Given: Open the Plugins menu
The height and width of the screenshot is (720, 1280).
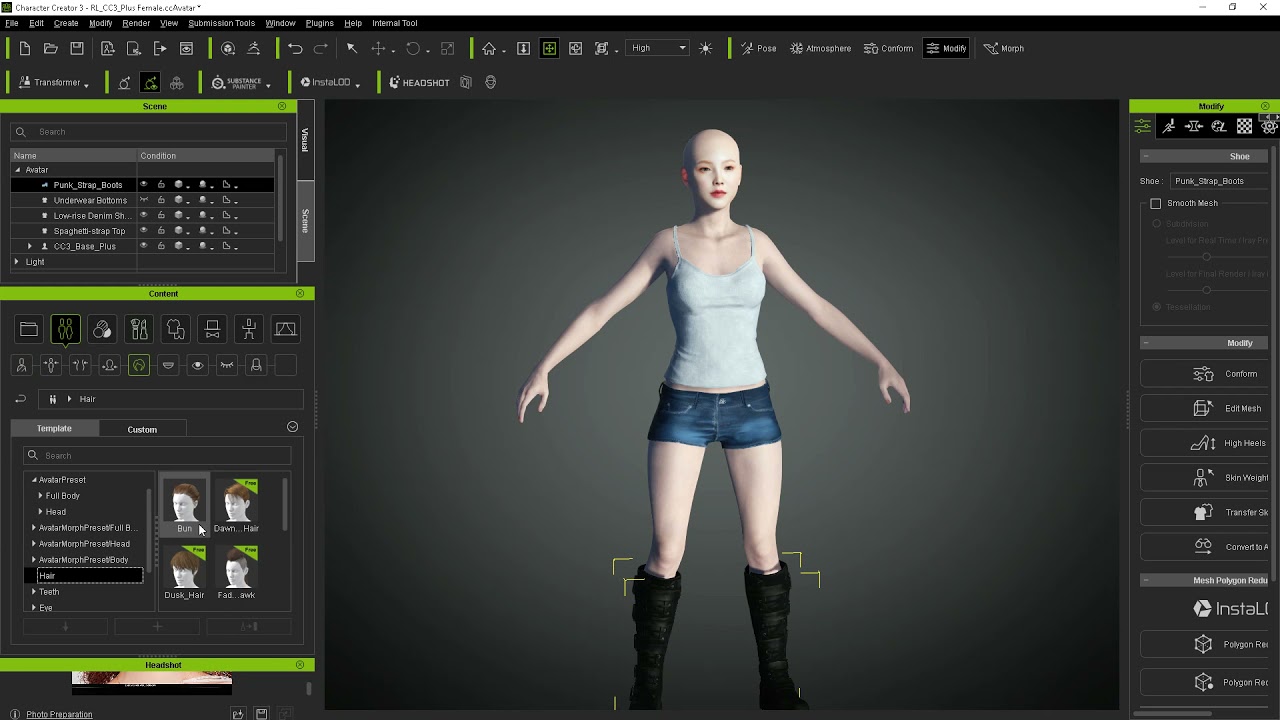Looking at the screenshot, I should click(x=319, y=23).
